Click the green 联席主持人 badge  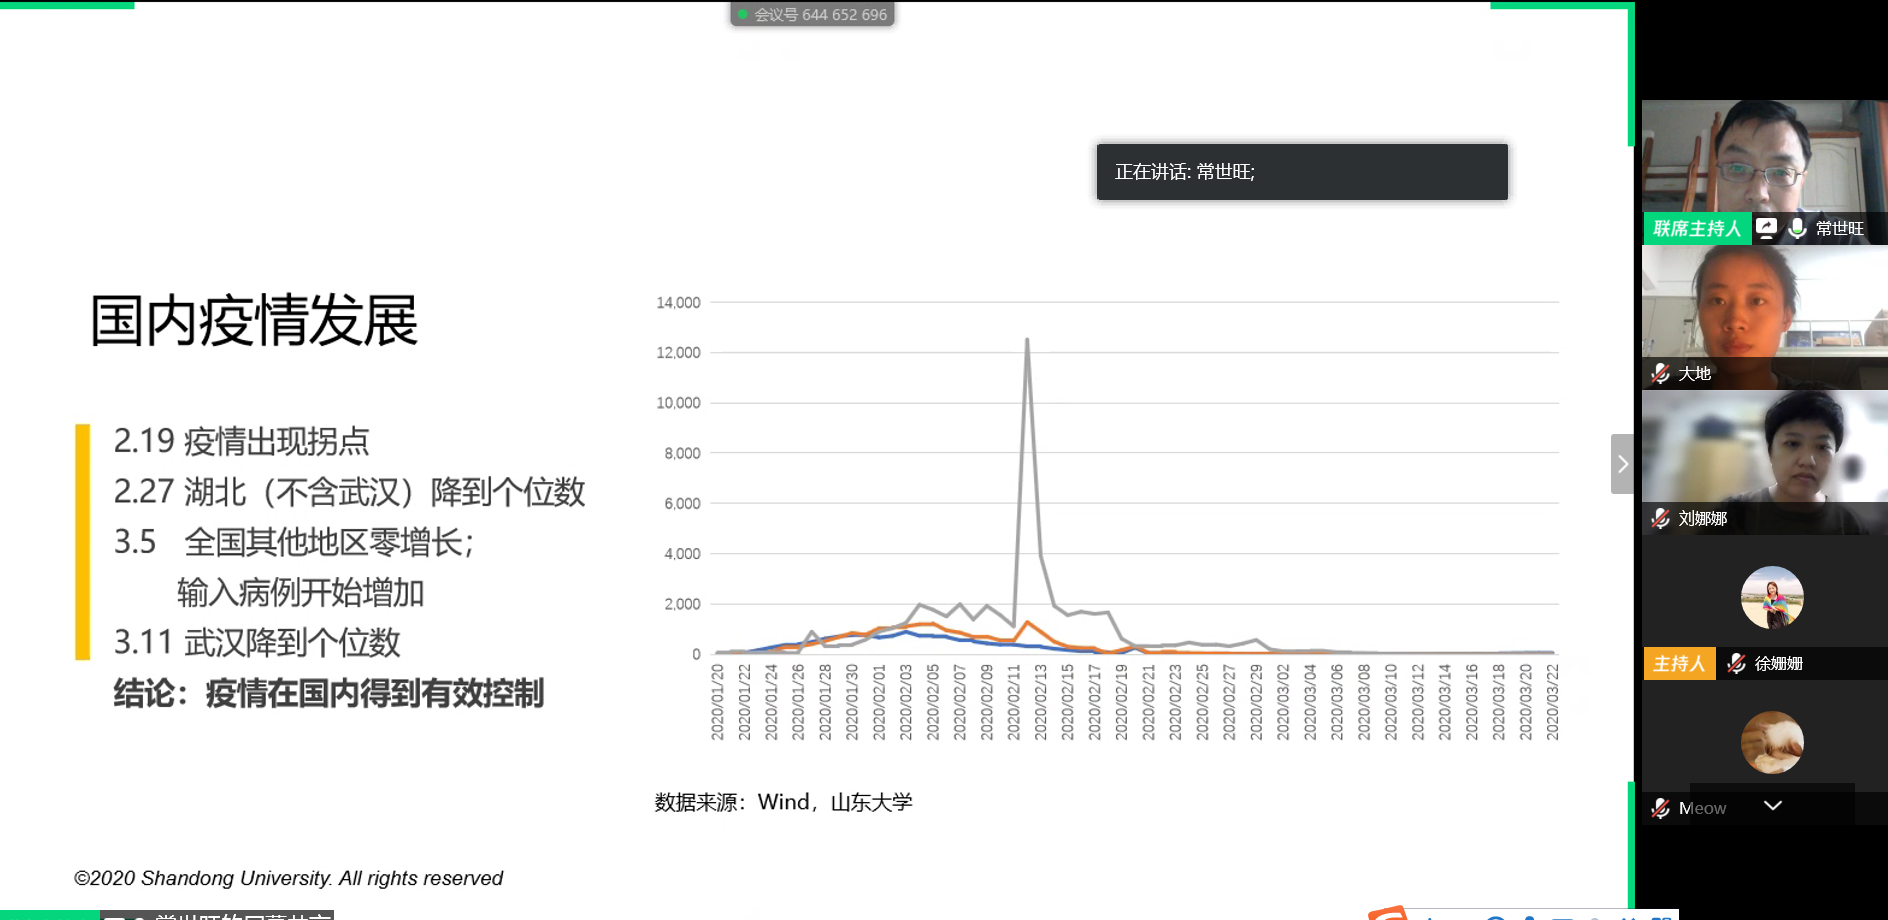click(1696, 228)
